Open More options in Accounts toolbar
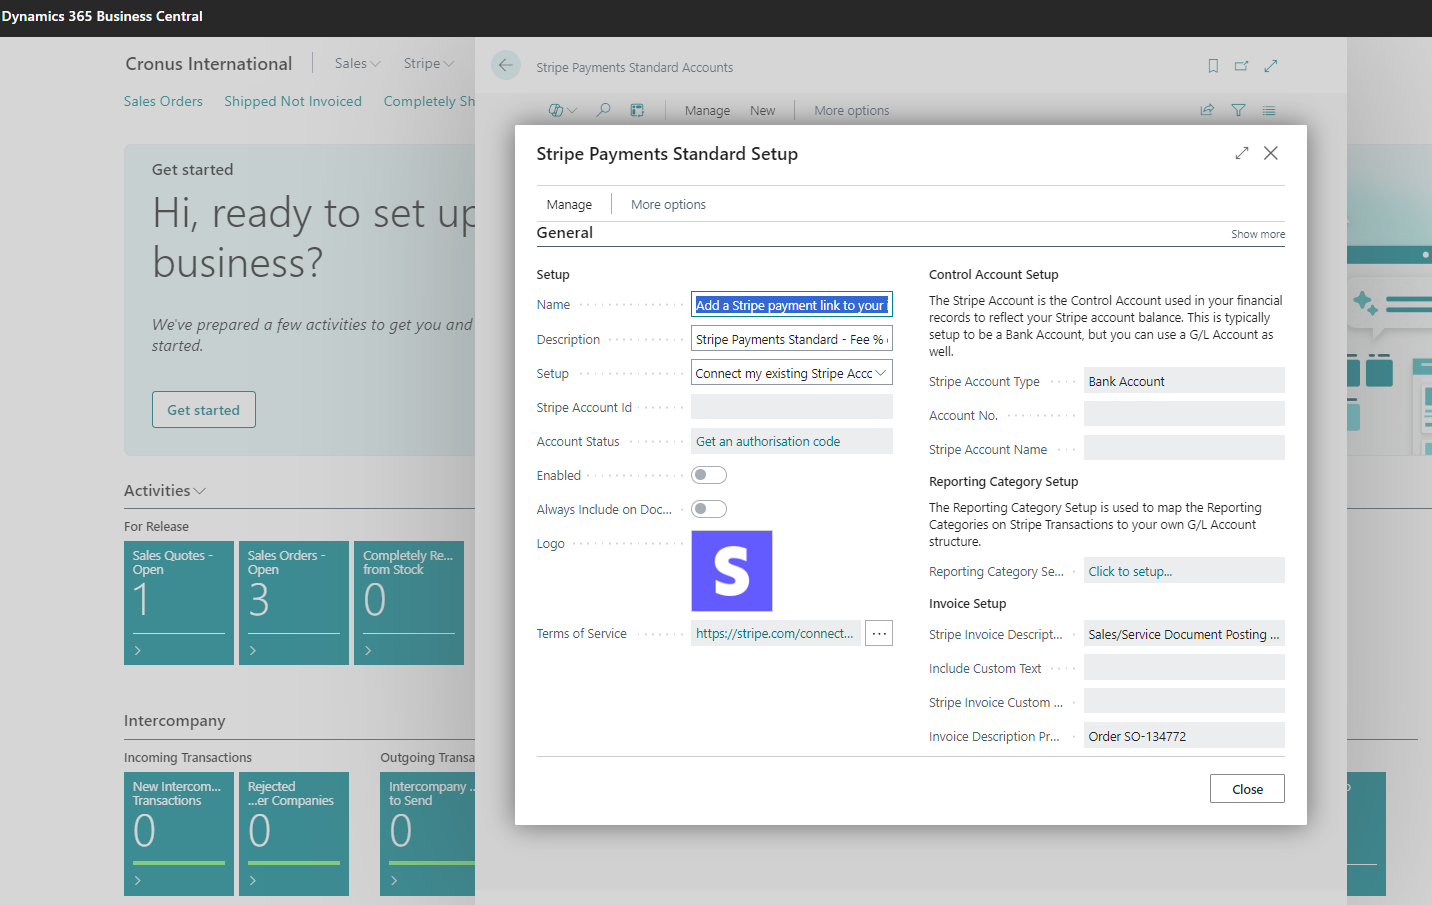The height and width of the screenshot is (905, 1432). pos(851,110)
